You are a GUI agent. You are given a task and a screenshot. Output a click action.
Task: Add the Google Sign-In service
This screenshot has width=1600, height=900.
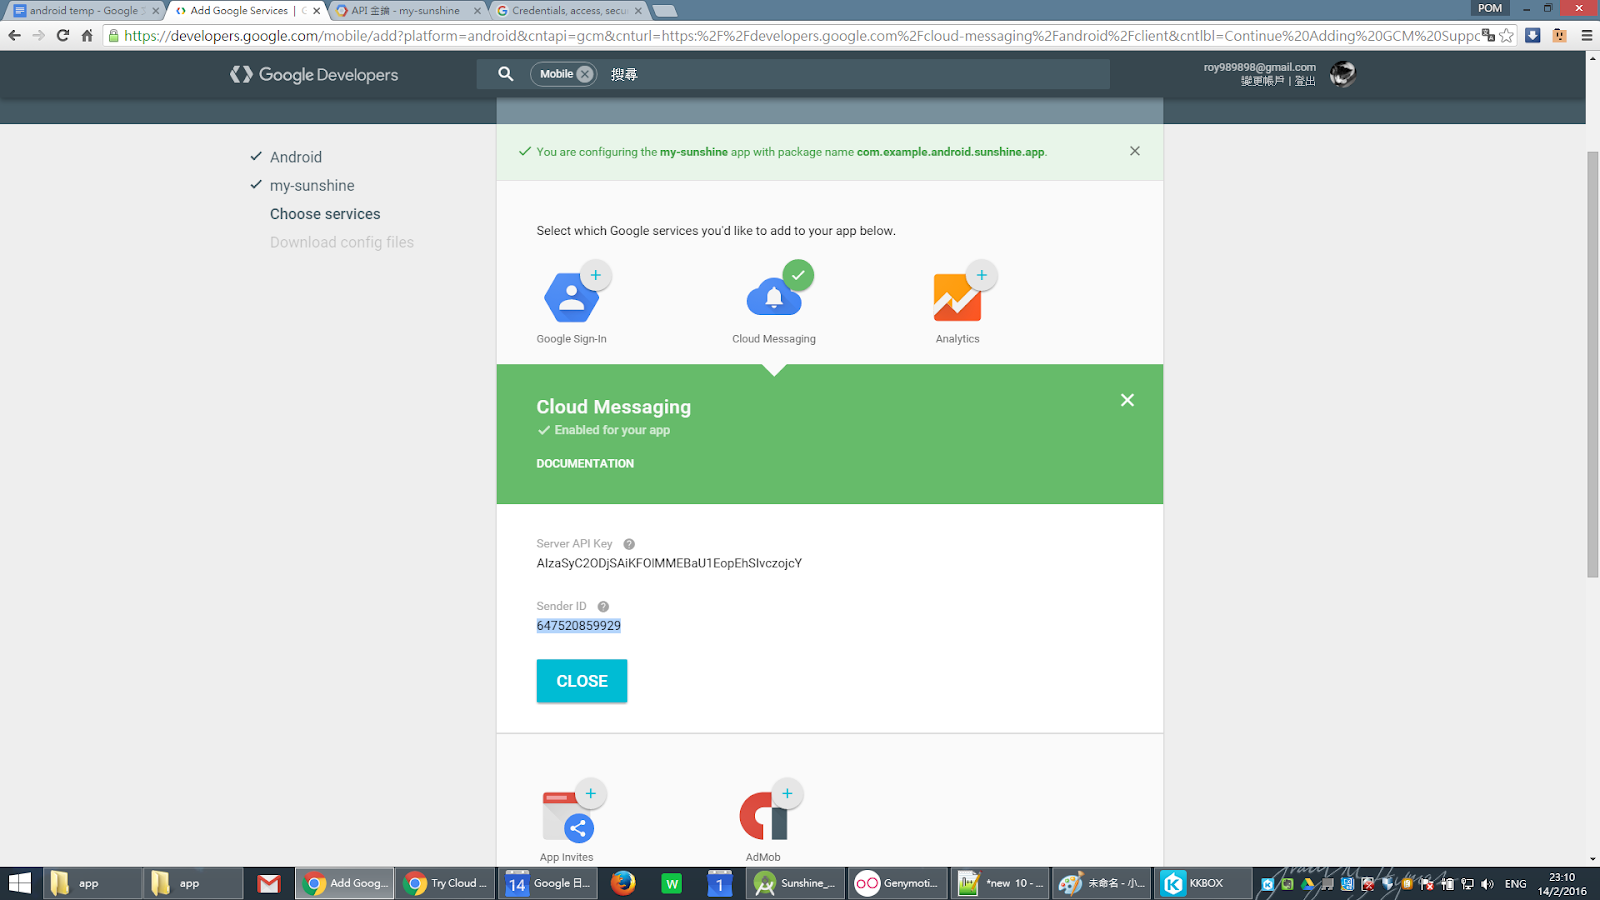(x=596, y=275)
